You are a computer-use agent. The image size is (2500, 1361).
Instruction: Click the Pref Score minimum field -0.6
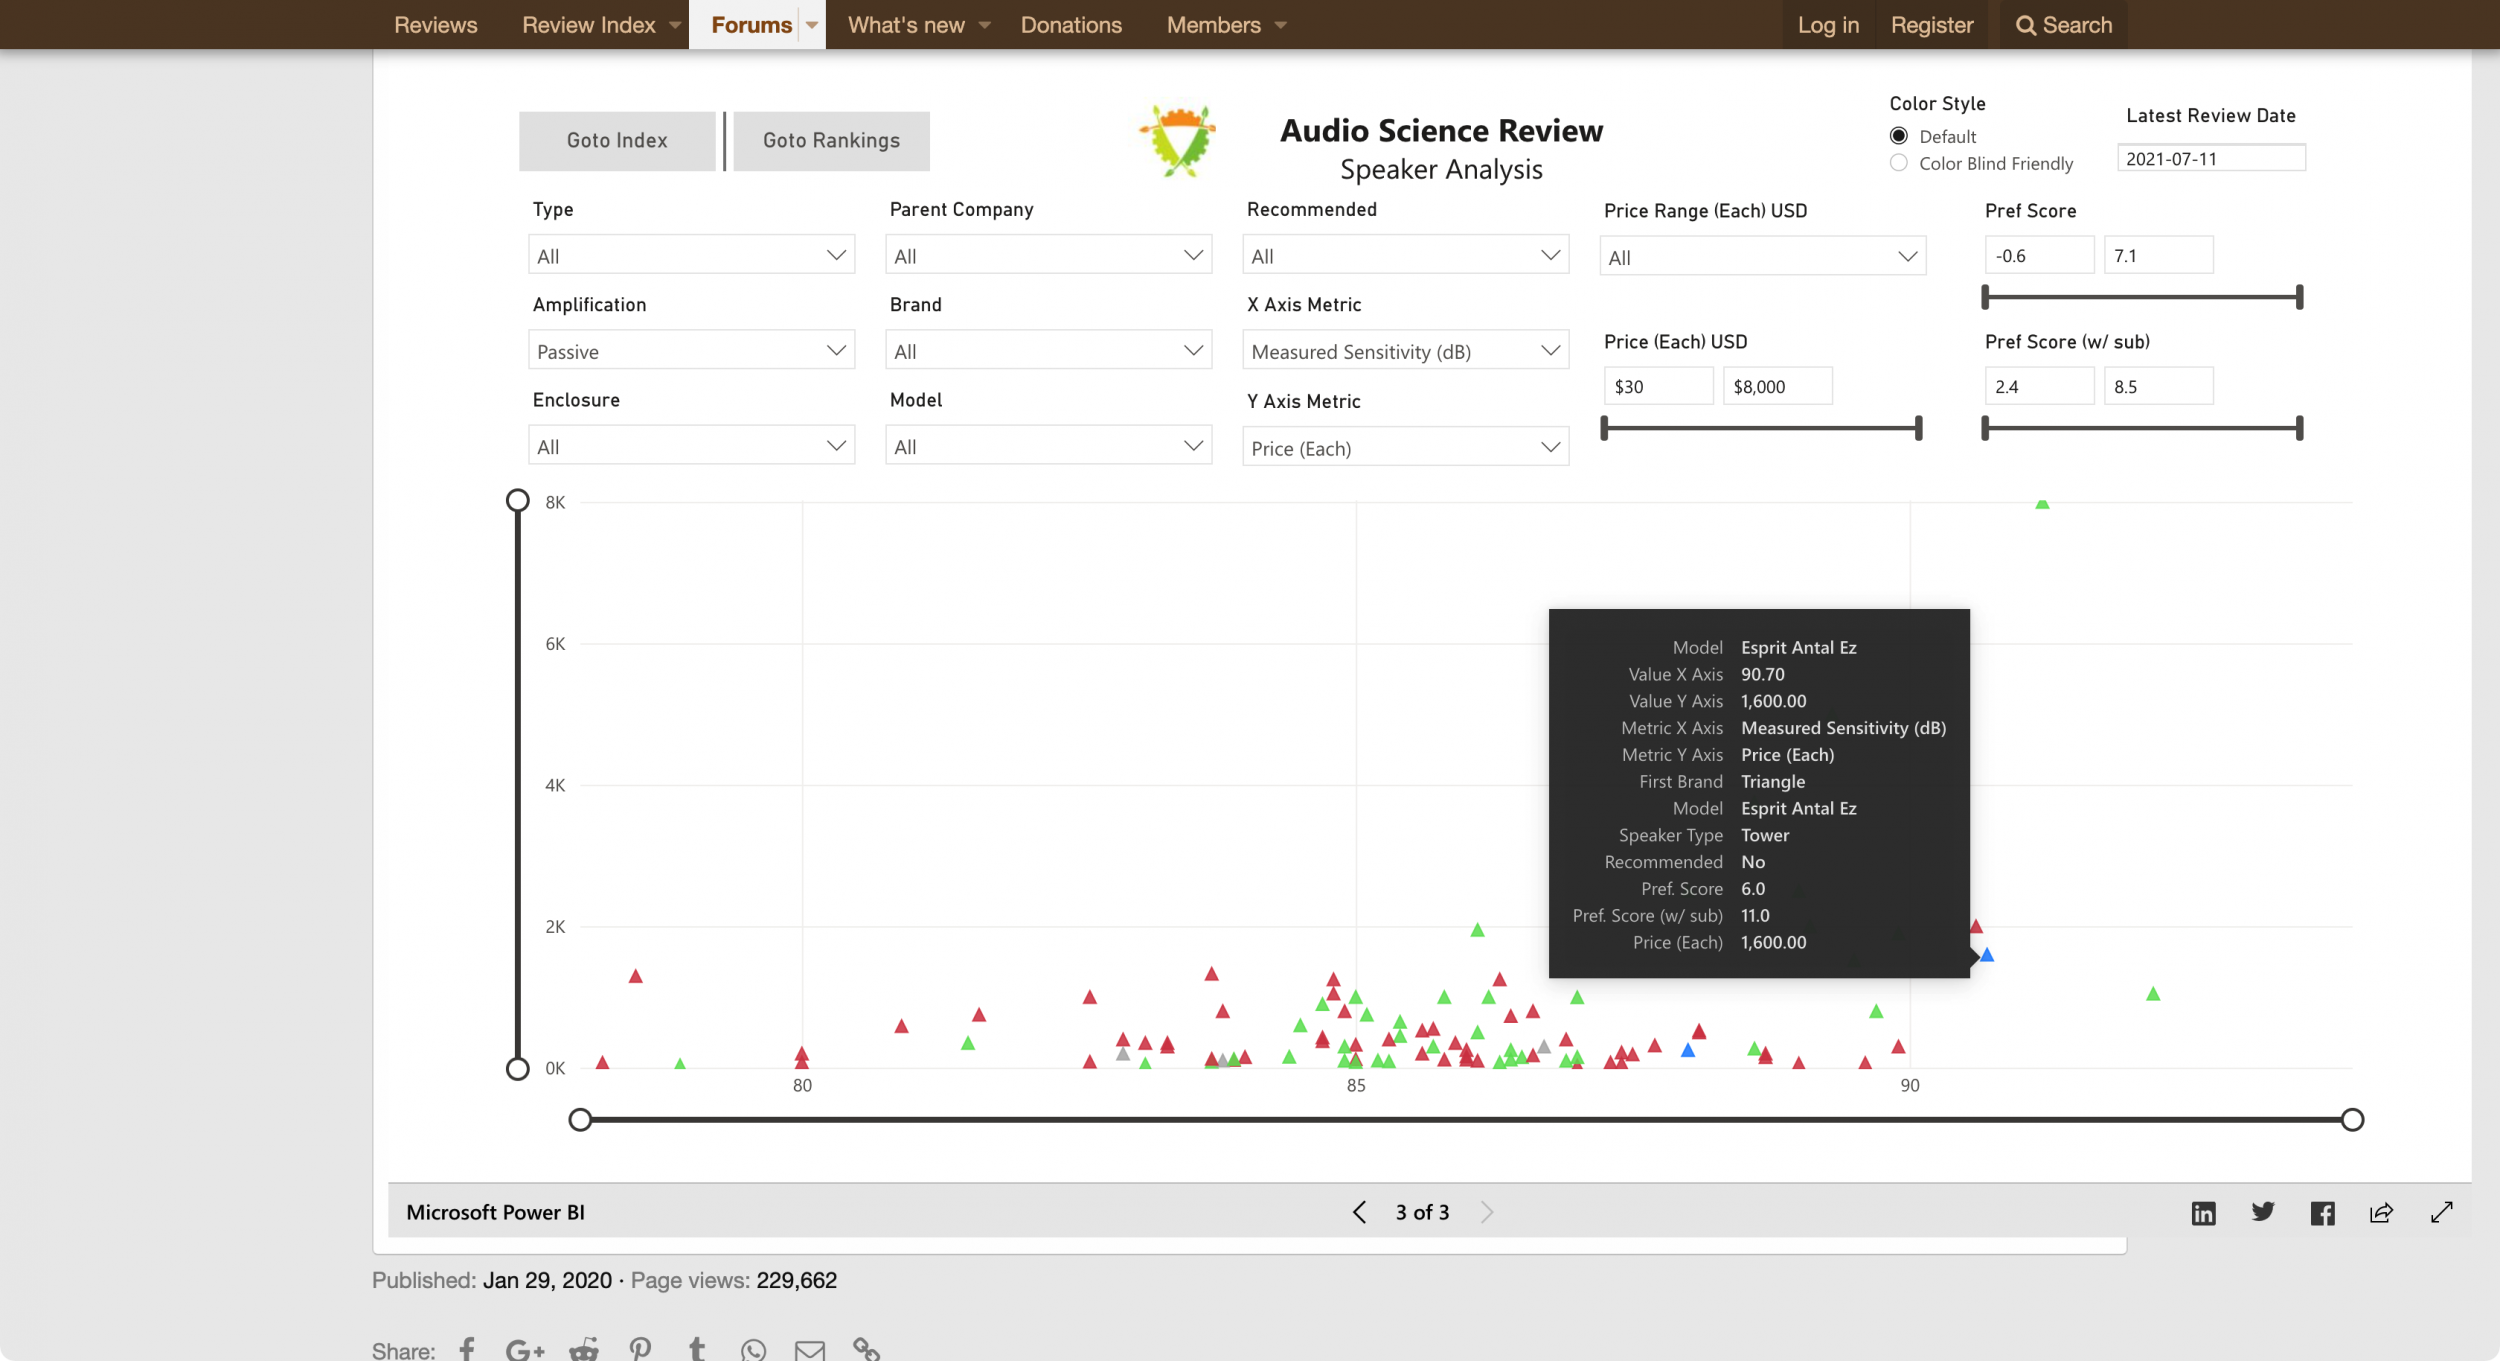tap(2039, 255)
